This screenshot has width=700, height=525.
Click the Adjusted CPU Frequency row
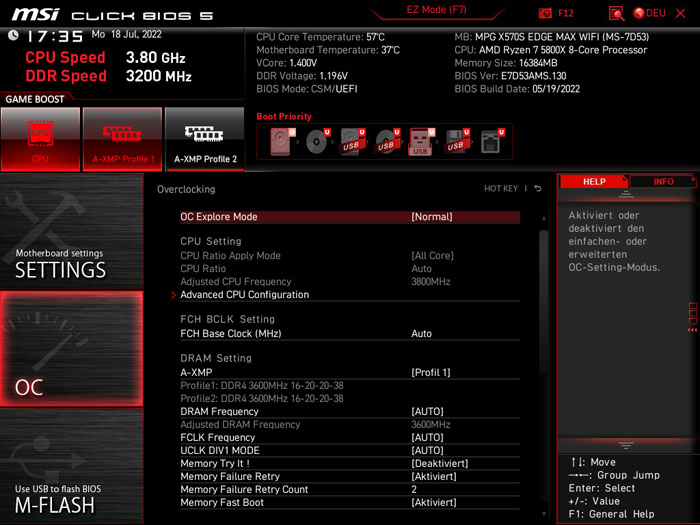coord(350,282)
